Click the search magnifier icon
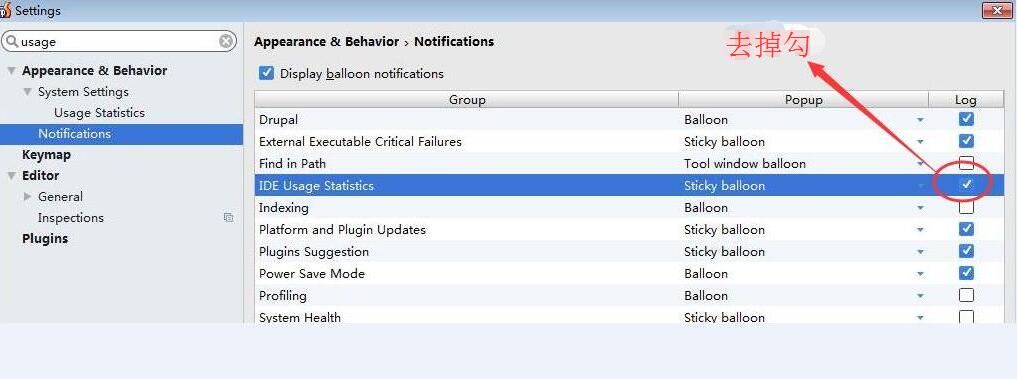Screen dimensions: 1017x379 12,42
